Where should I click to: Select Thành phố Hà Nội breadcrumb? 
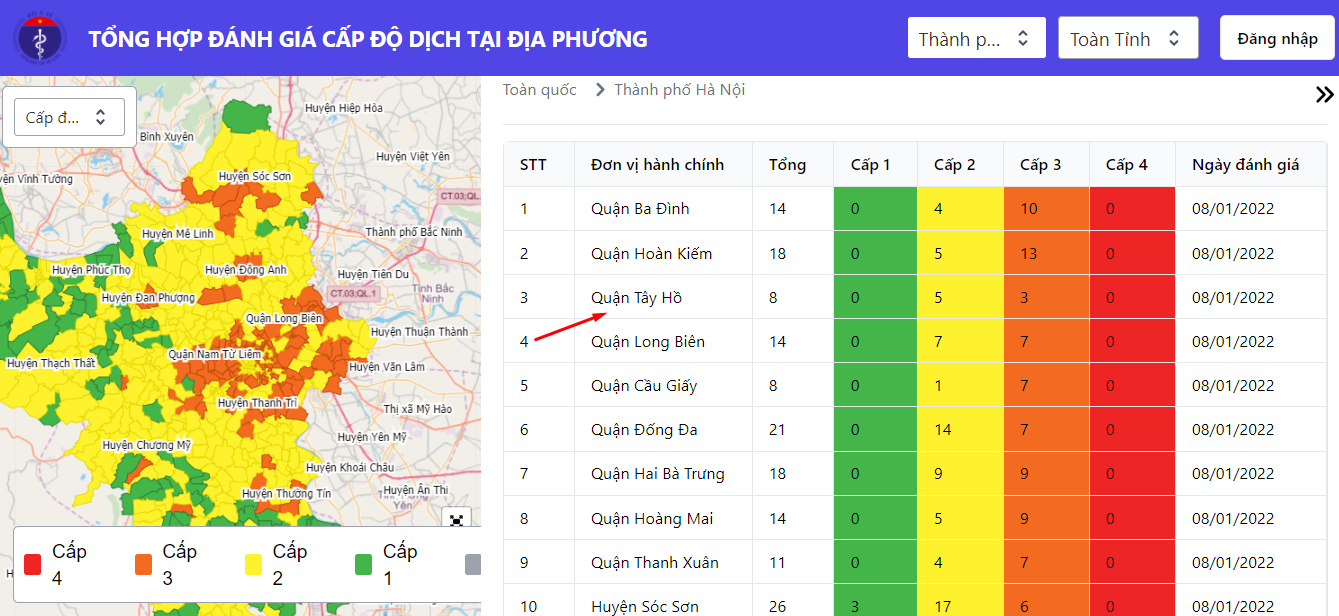pos(679,90)
